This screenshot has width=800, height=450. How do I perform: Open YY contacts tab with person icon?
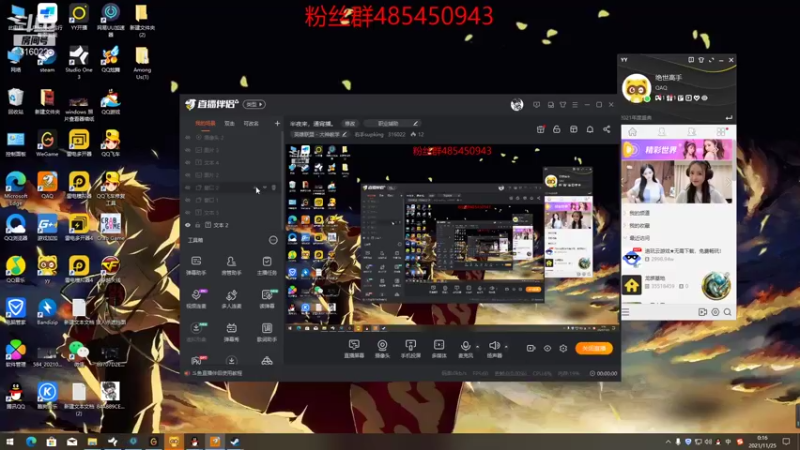[662, 132]
